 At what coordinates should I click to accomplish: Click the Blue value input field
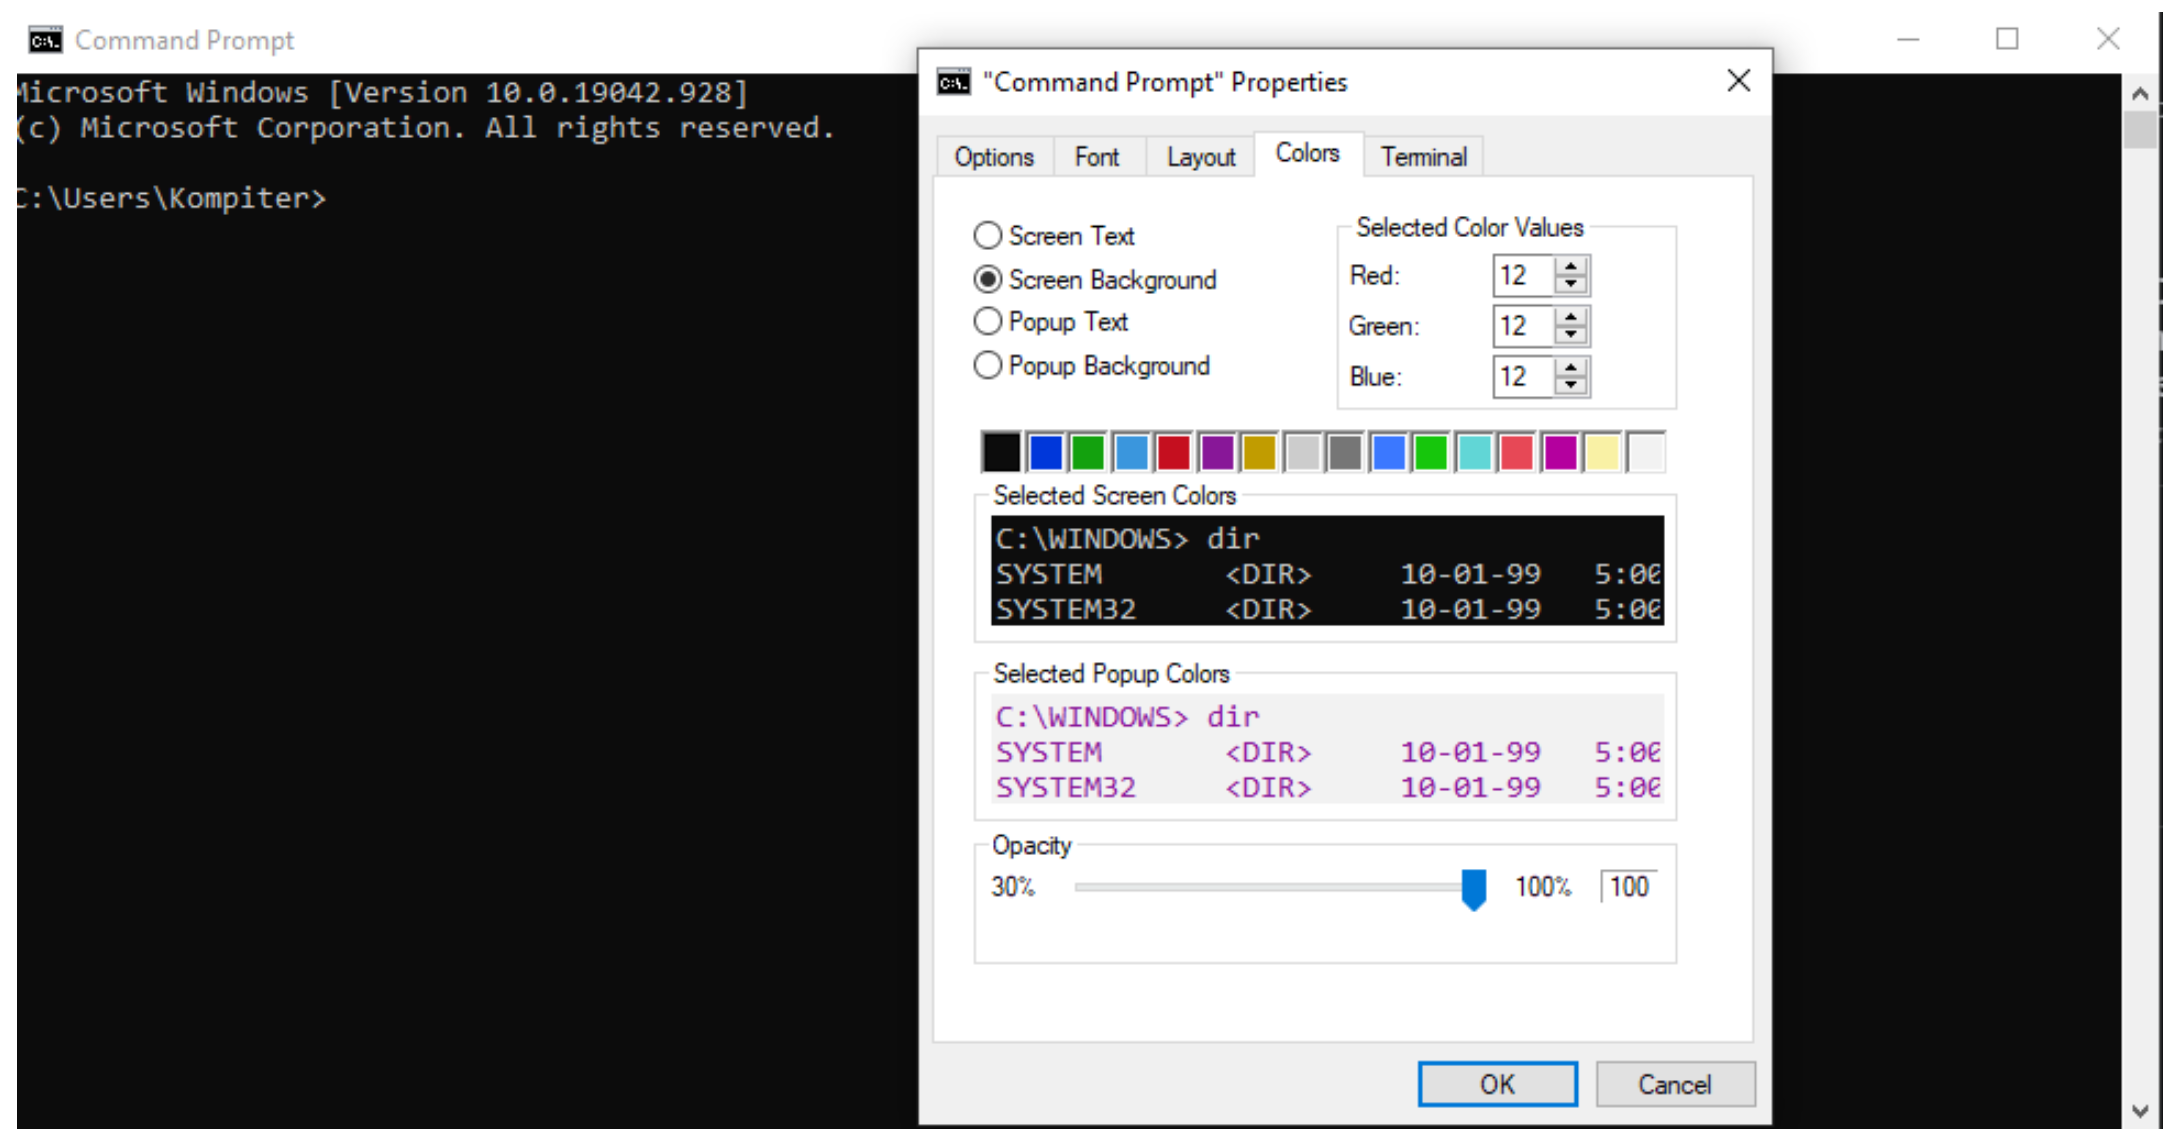1523,378
